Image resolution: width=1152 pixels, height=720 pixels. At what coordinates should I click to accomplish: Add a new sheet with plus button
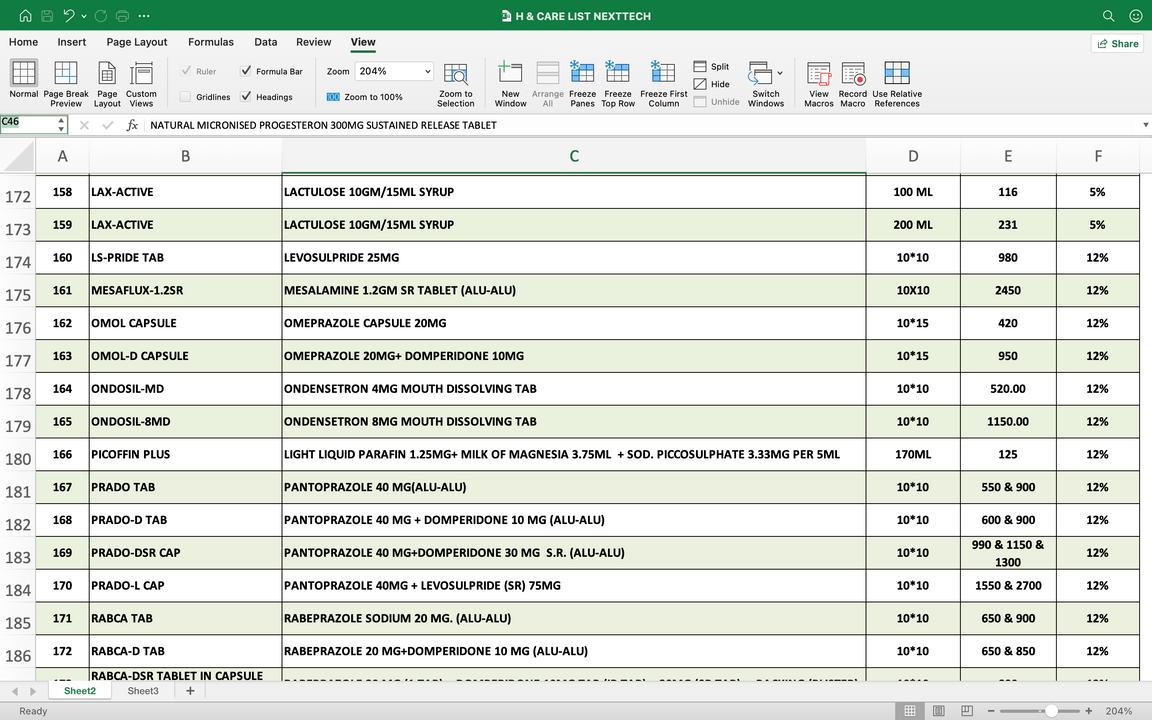pyautogui.click(x=190, y=691)
